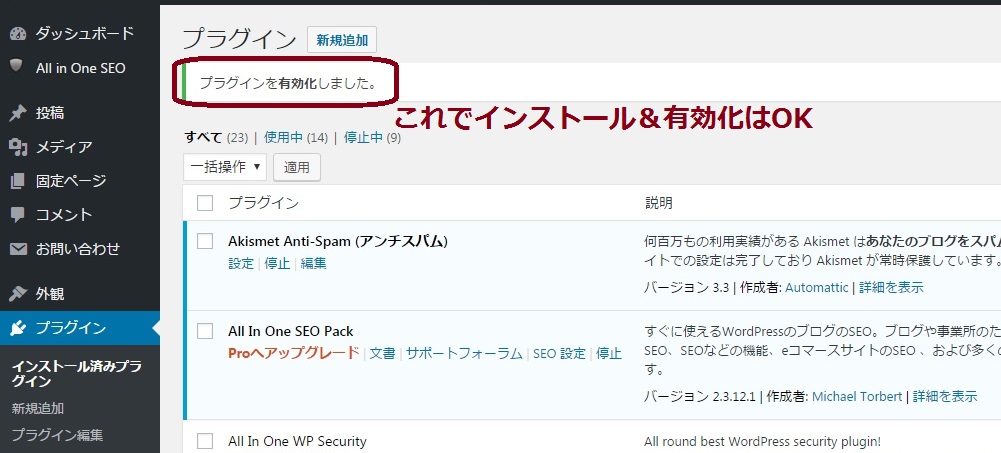This screenshot has height=453, width=1001.
Task: Open Akismet 設定 link
Action: coord(241,264)
